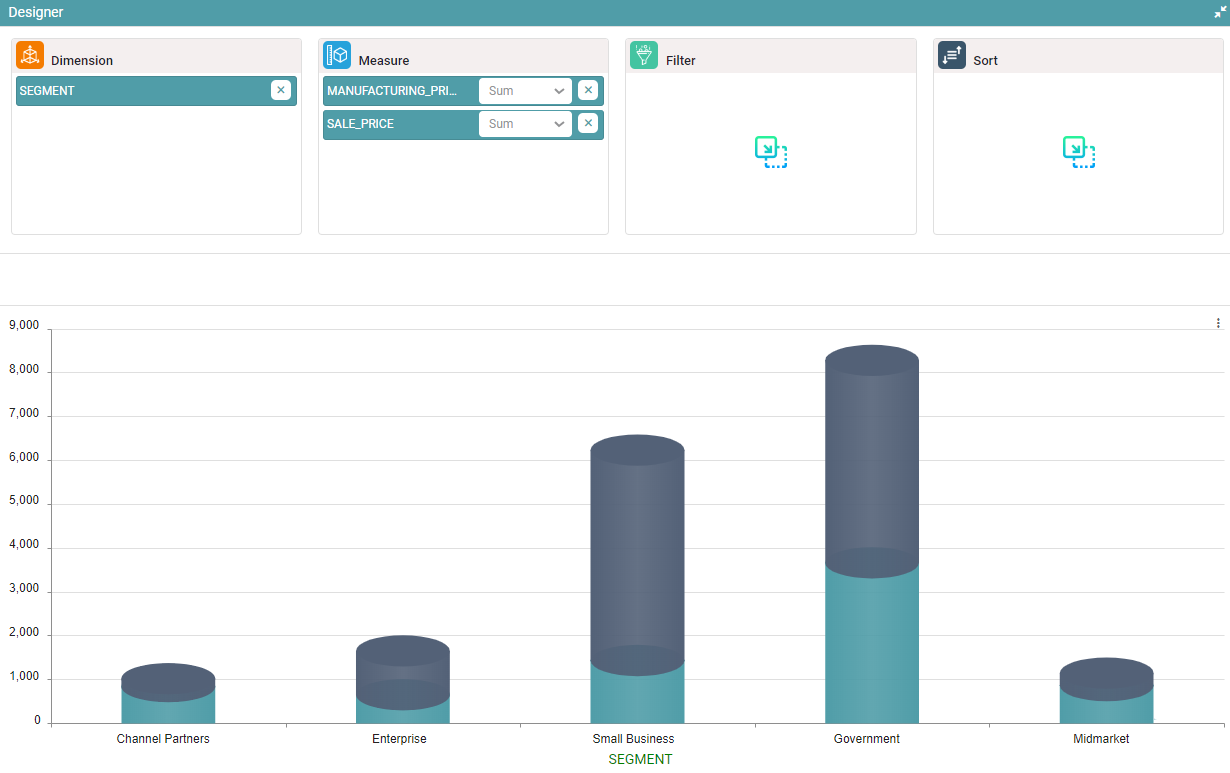Image resolution: width=1230 pixels, height=773 pixels.
Task: Open aggregation dropdown for MANUFACTURING_PRICE
Action: click(525, 91)
